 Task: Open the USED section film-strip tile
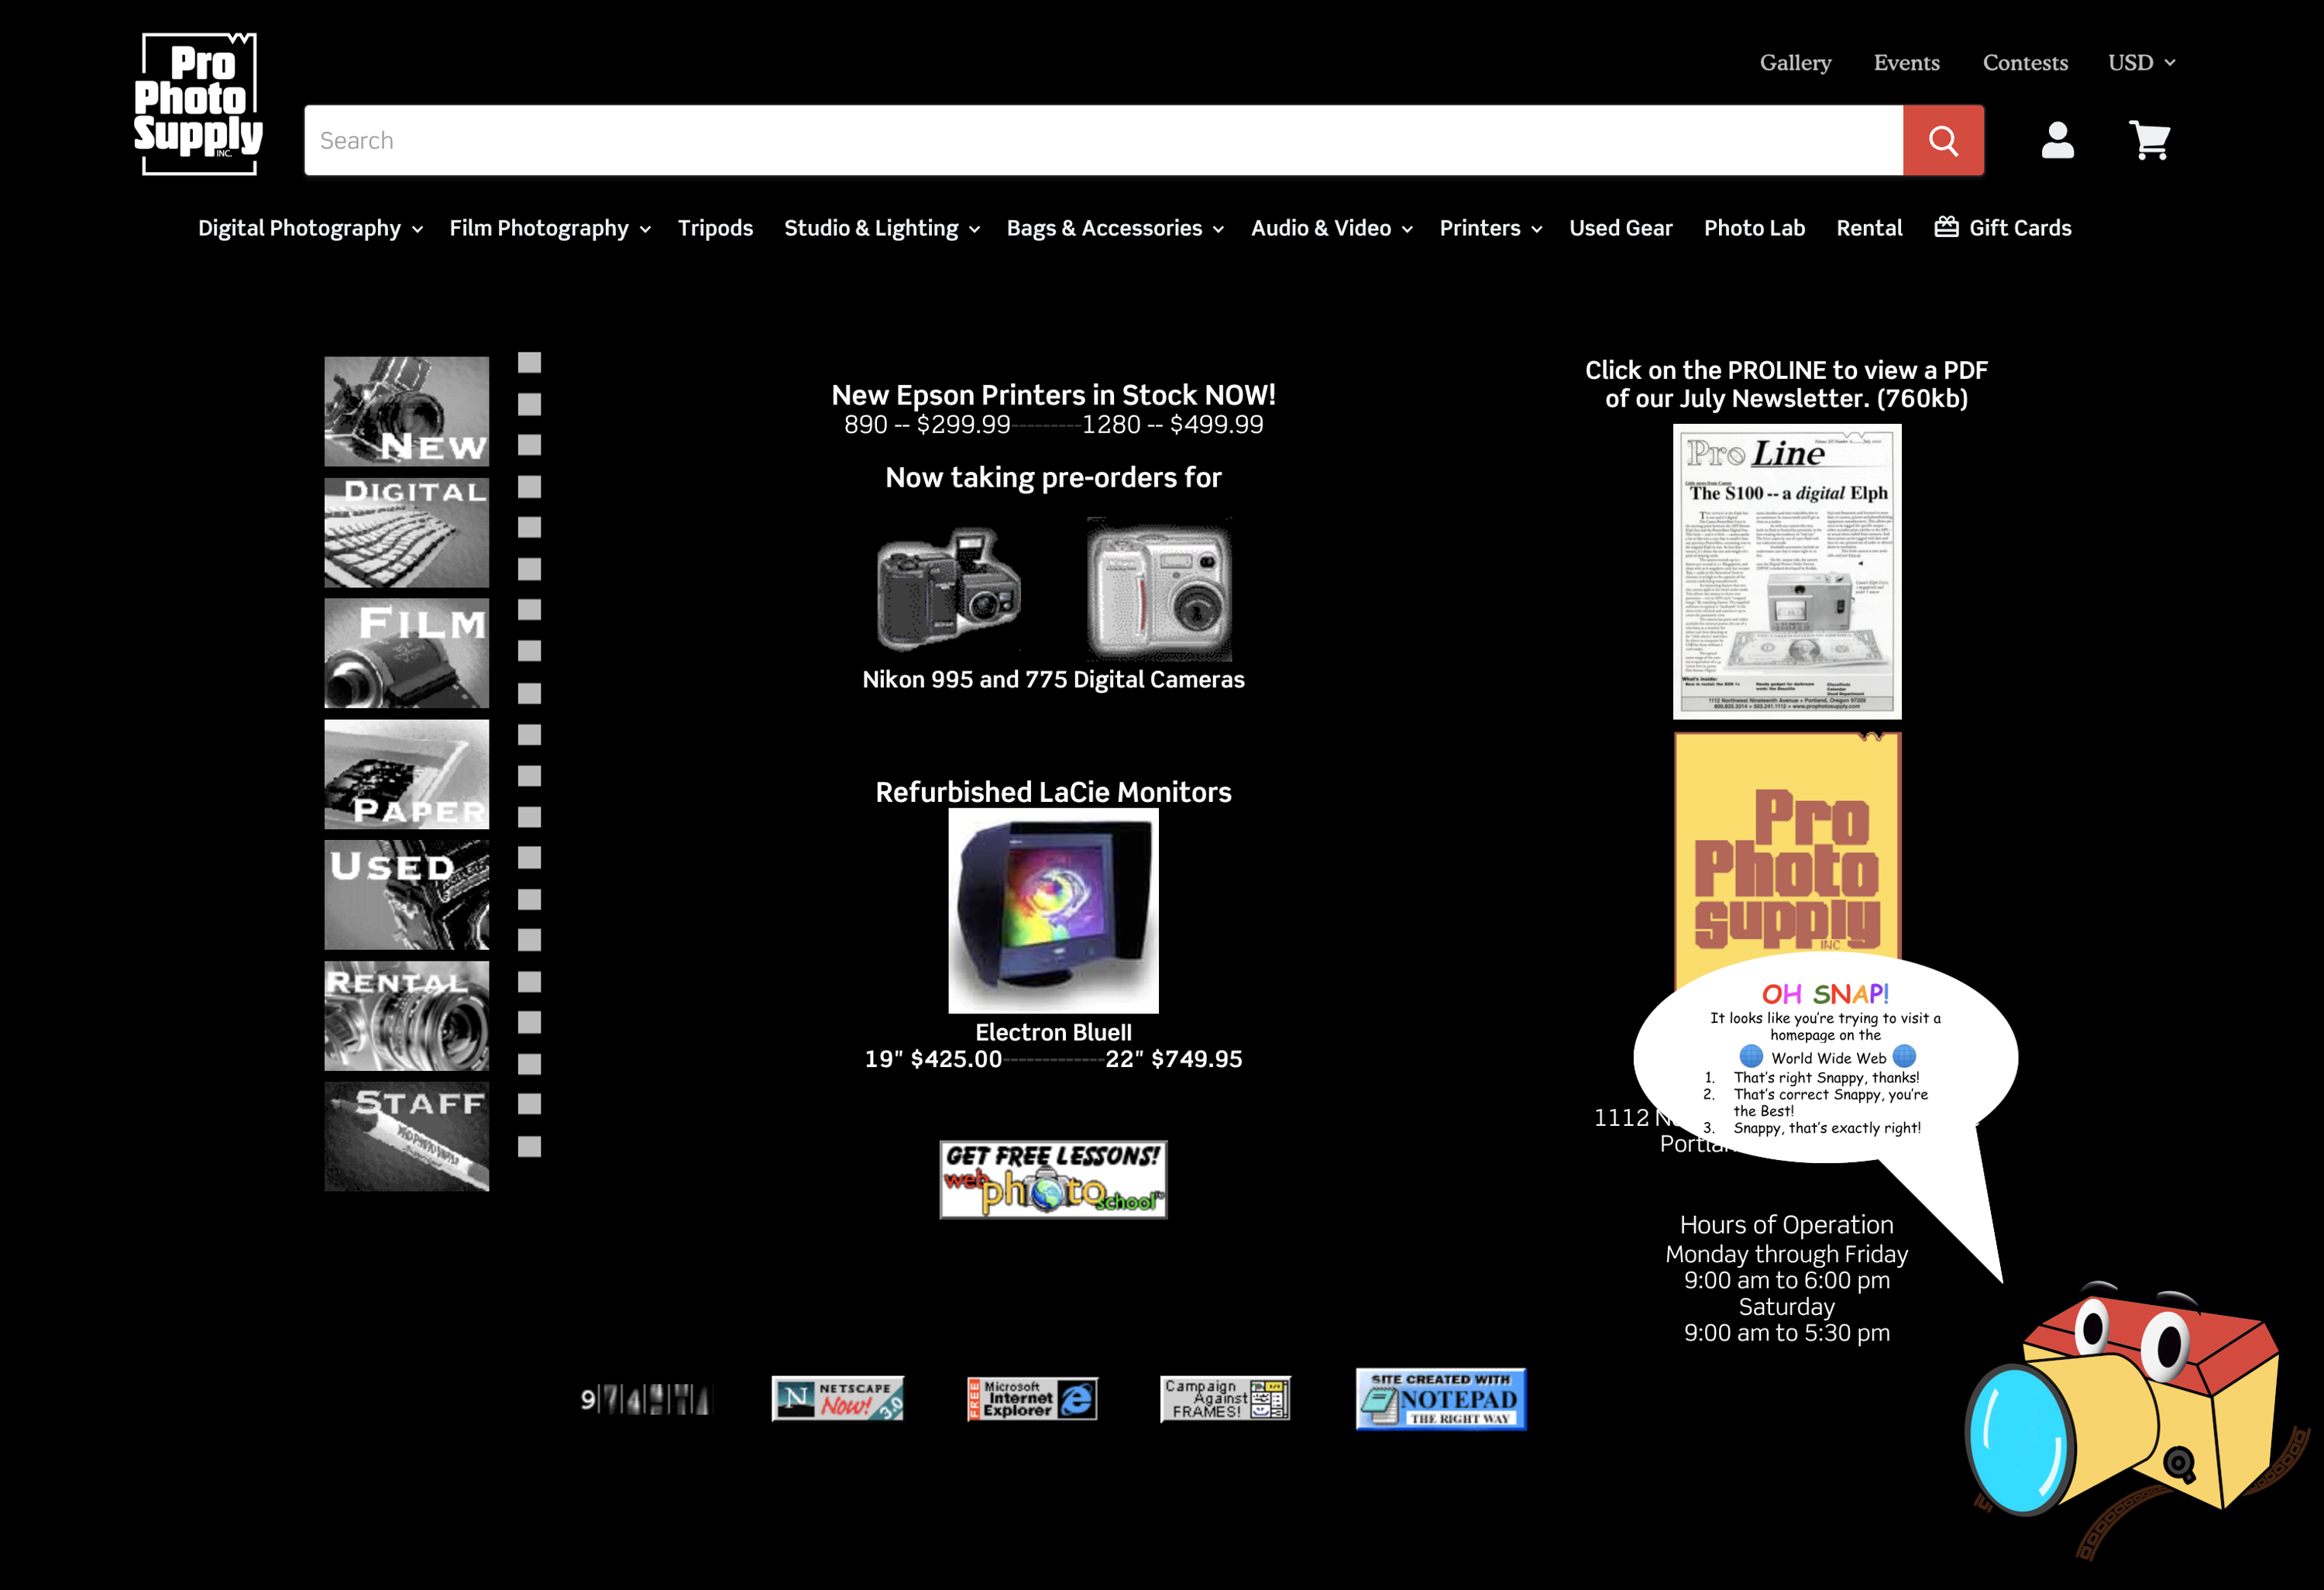(407, 894)
